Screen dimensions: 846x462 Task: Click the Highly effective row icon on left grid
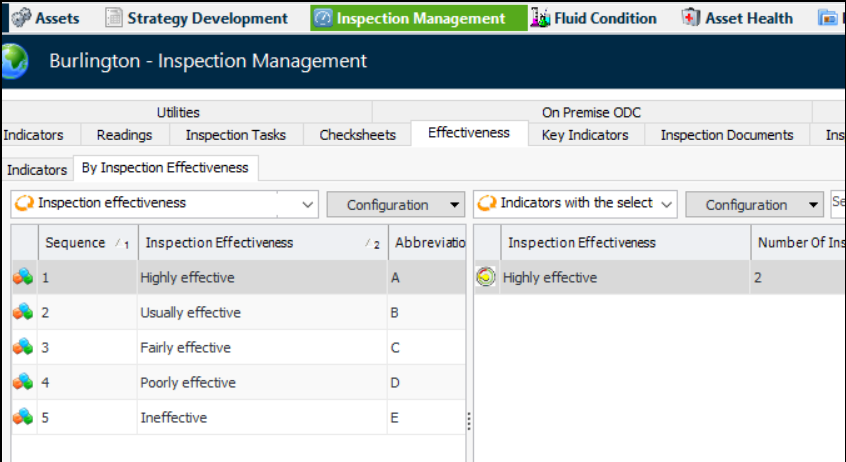click(23, 278)
